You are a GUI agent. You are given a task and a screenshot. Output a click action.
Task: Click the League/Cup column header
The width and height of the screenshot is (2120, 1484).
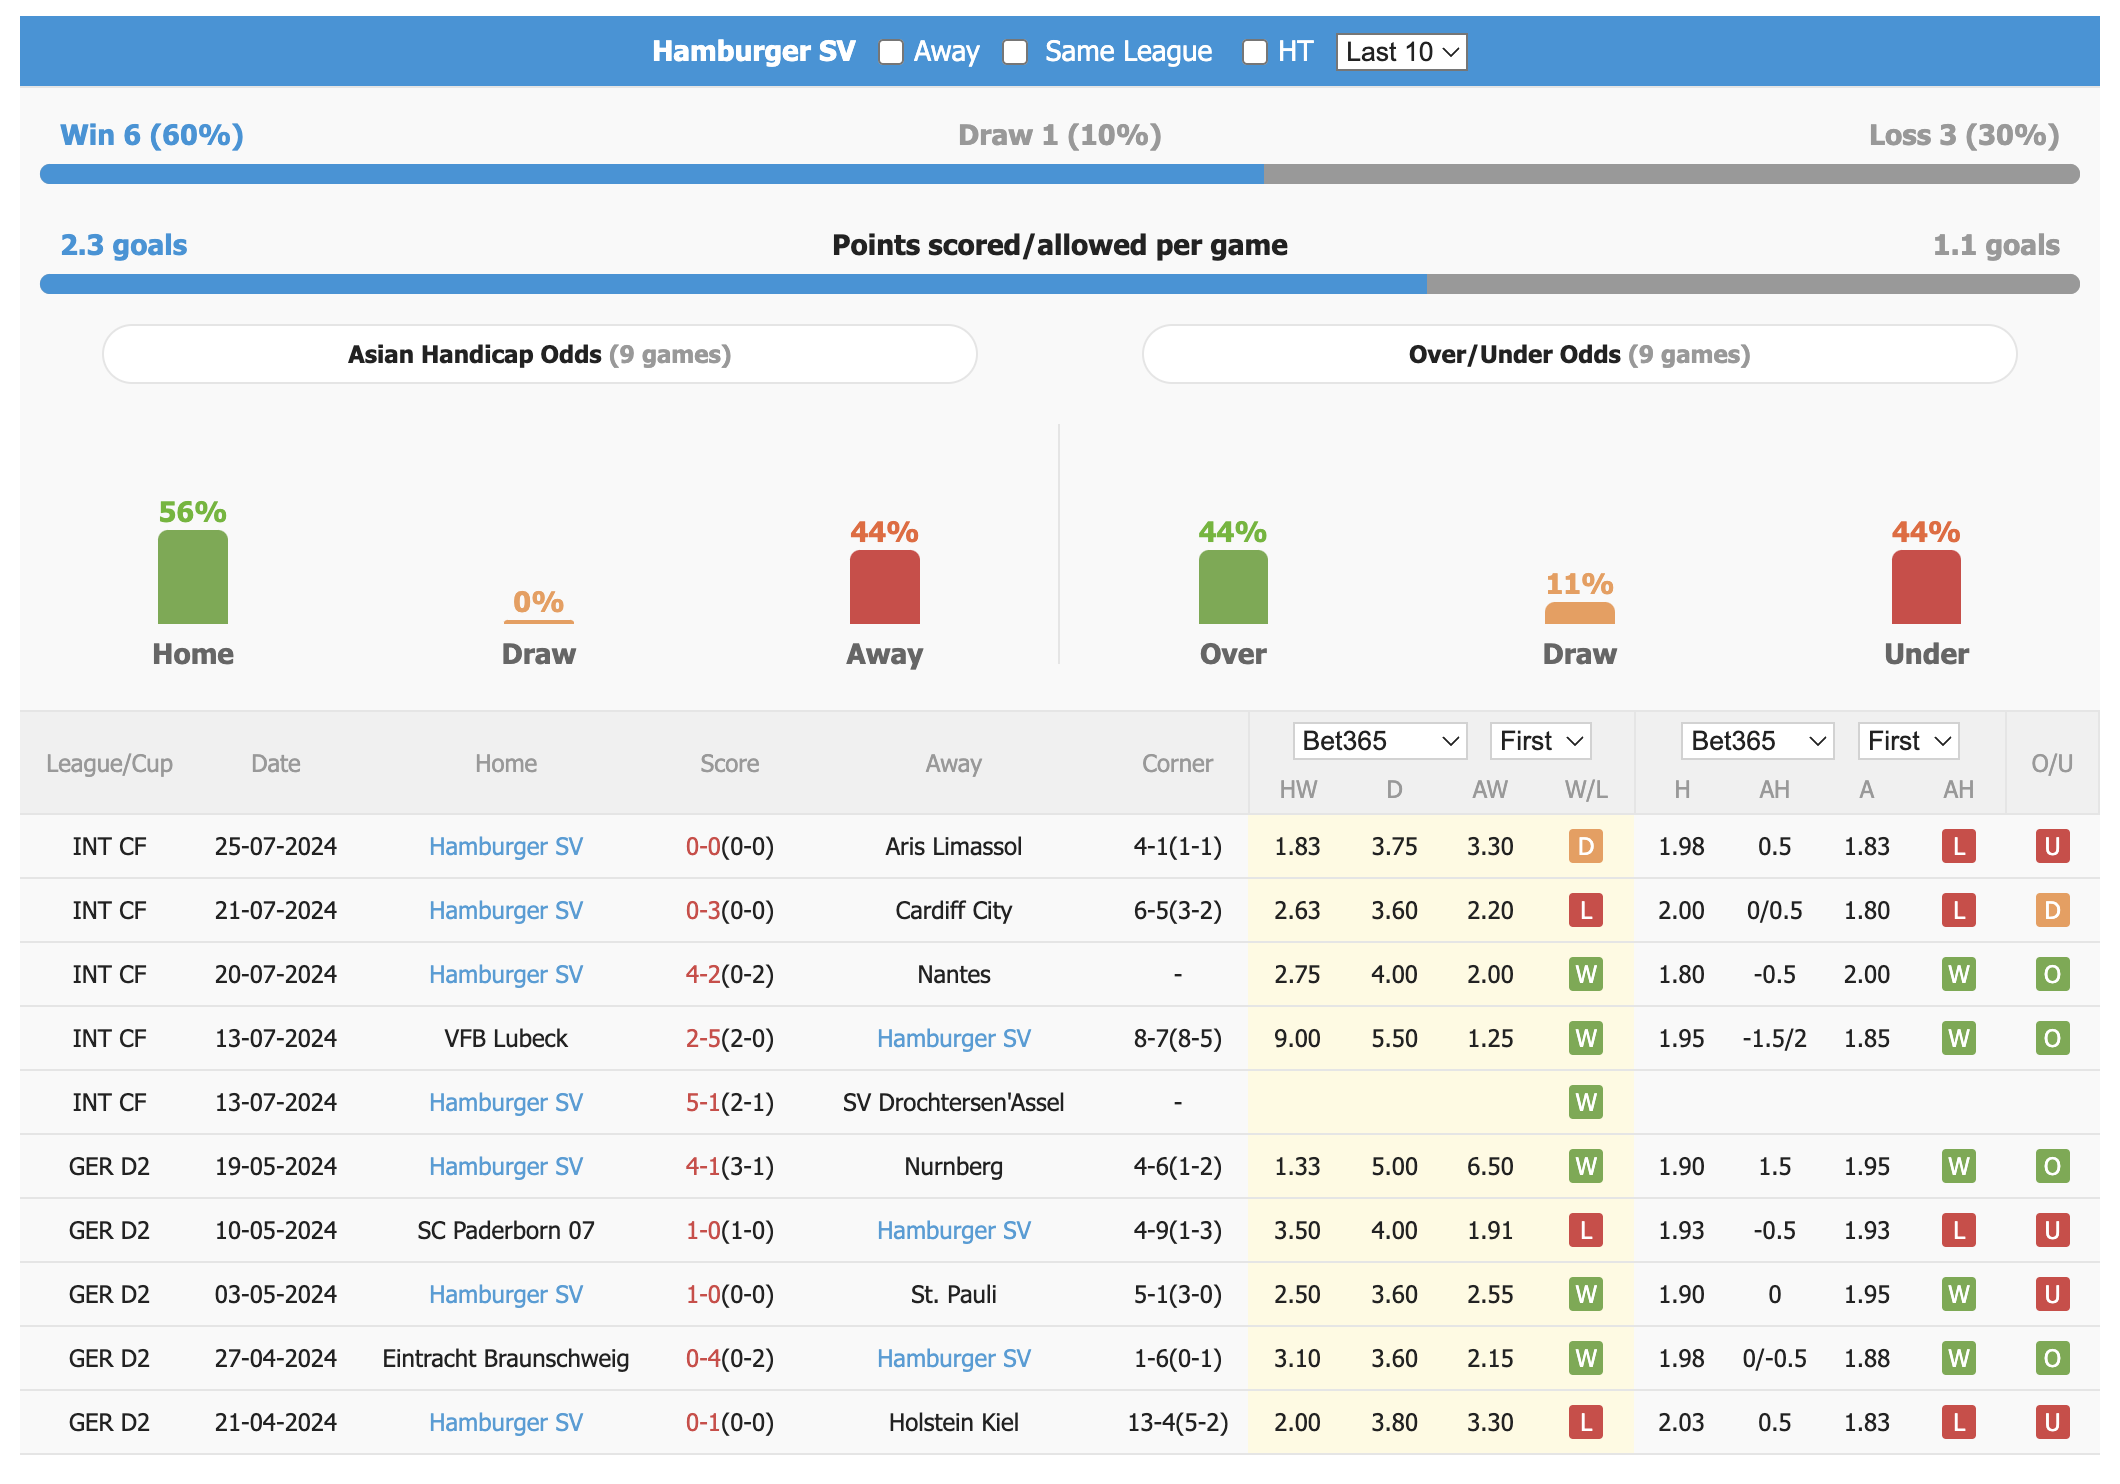[x=109, y=763]
